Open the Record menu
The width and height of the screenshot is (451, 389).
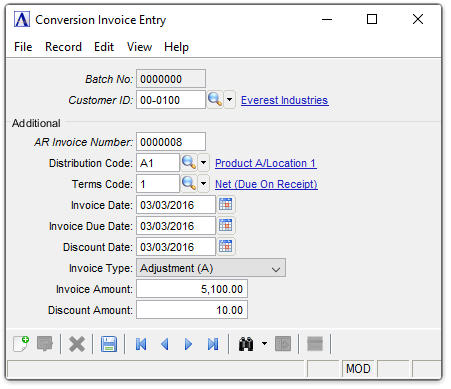coord(63,47)
